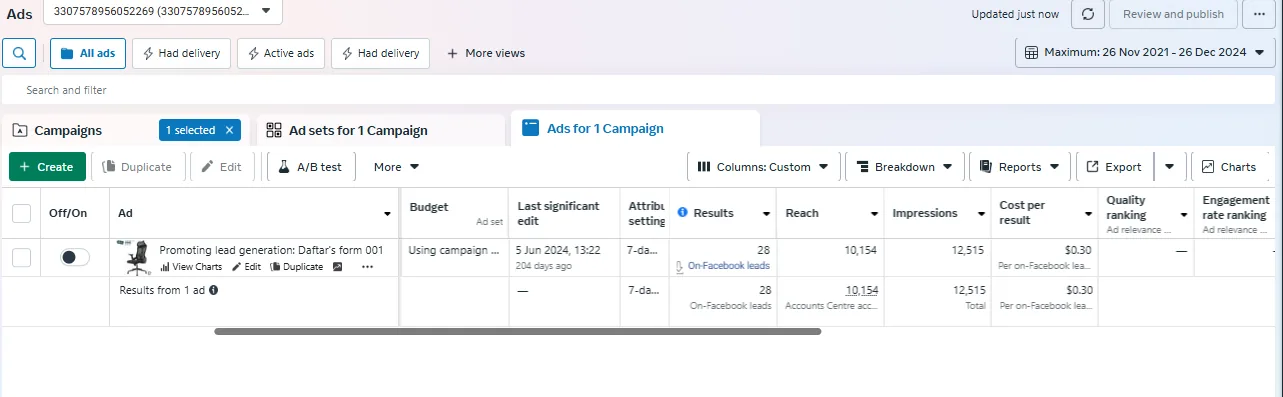Click the inline Duplicate link under the ad name
The image size is (1283, 397).
pyautogui.click(x=296, y=267)
